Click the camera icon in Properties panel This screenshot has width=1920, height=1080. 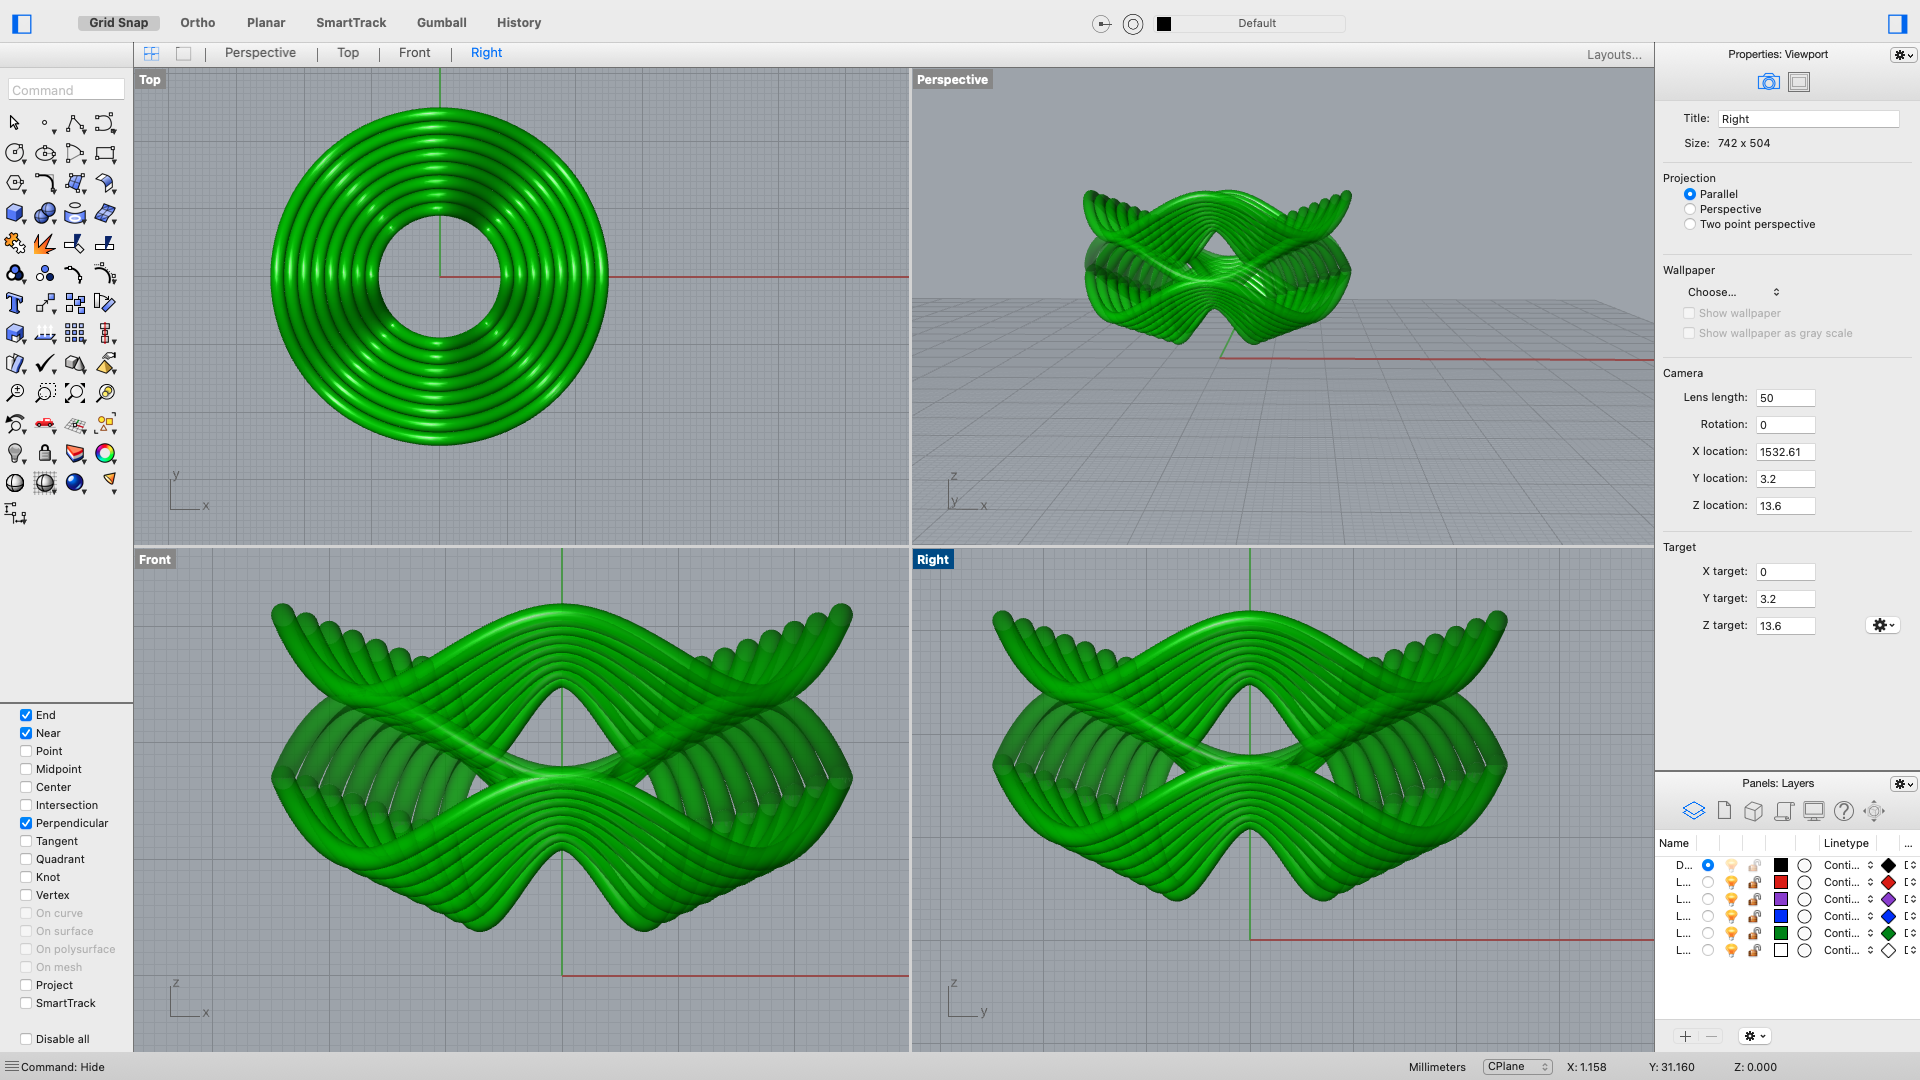1768,82
